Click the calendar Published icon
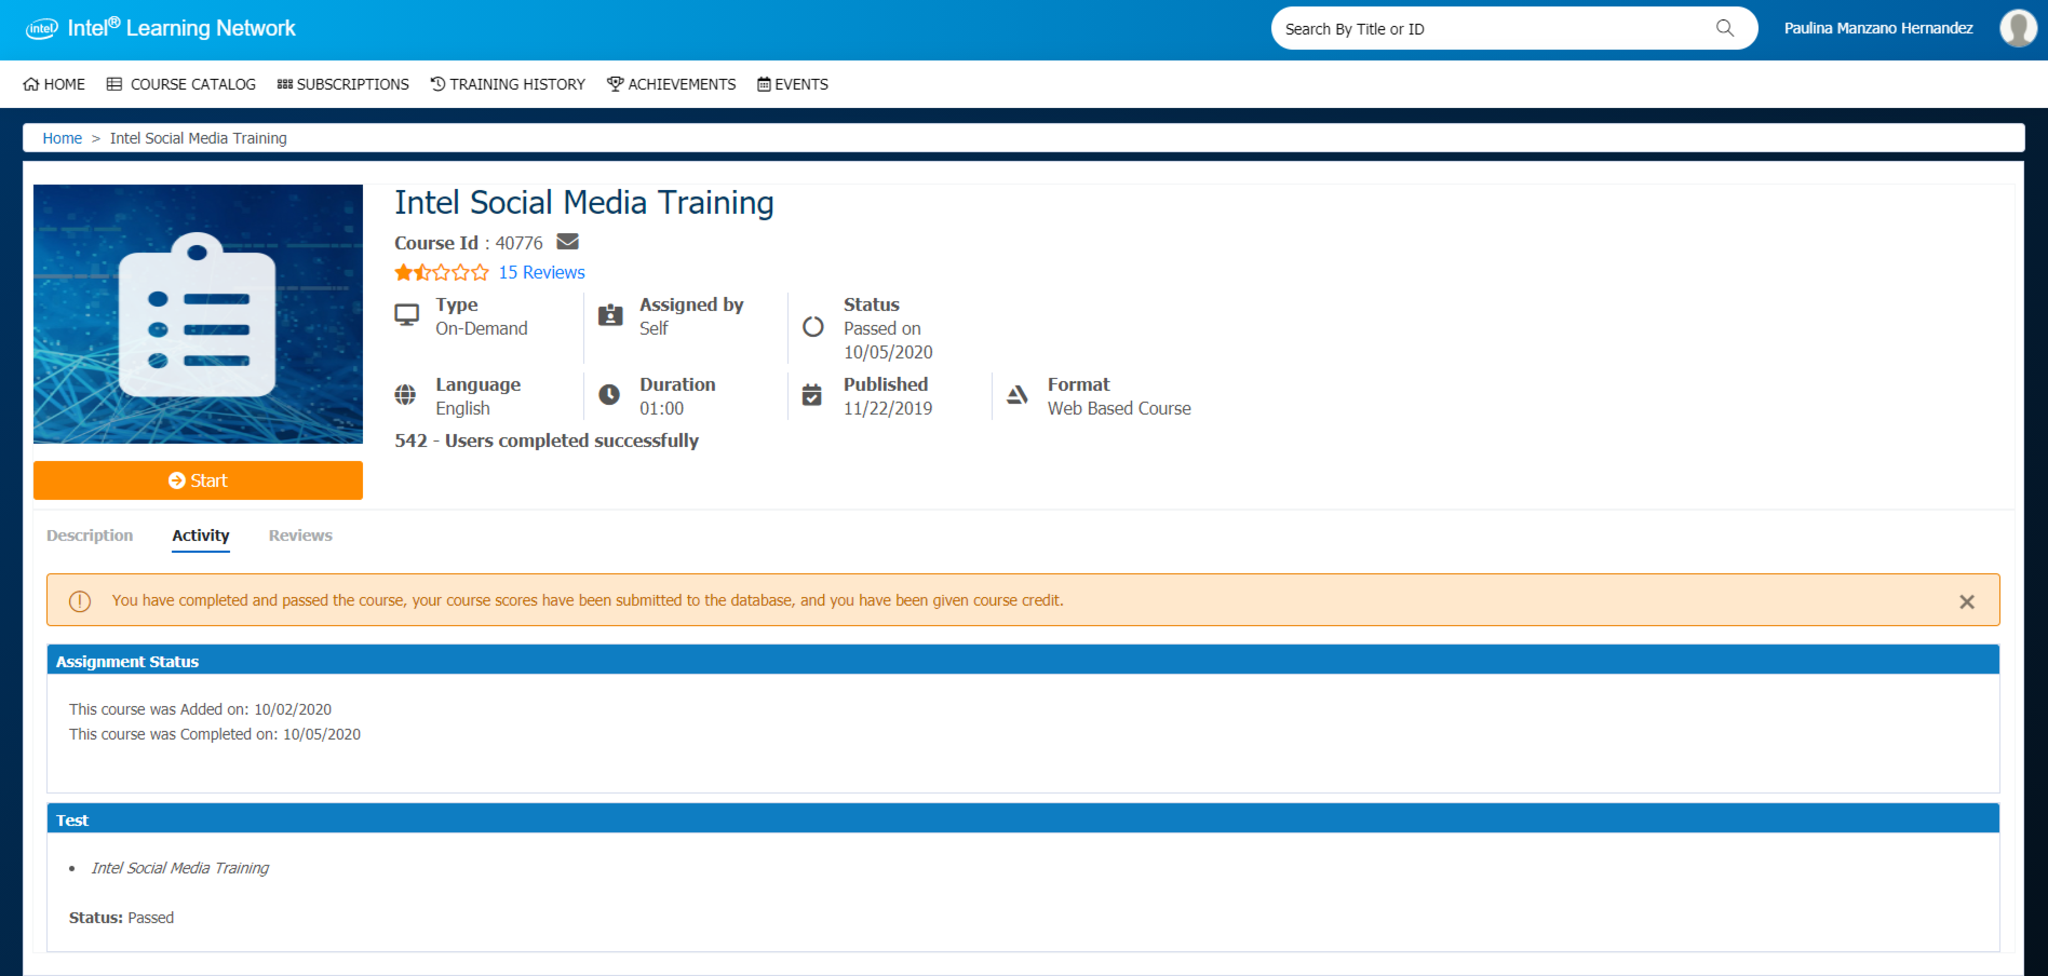The height and width of the screenshot is (976, 2048). point(812,395)
